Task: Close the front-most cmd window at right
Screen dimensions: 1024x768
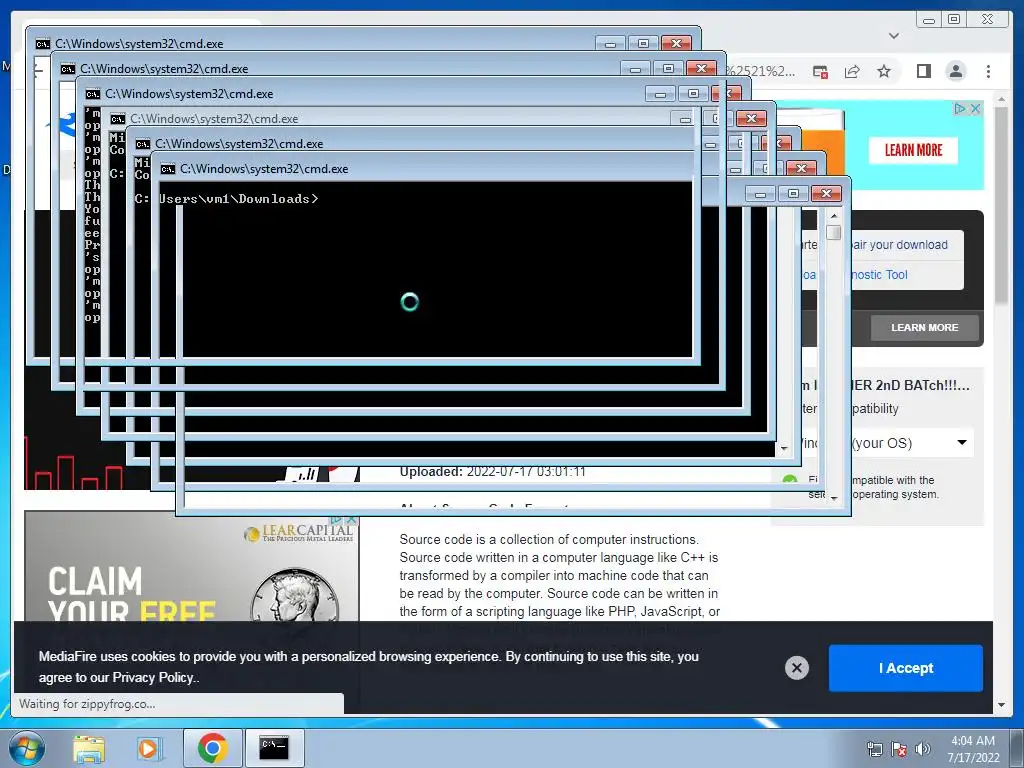Action: [x=826, y=194]
